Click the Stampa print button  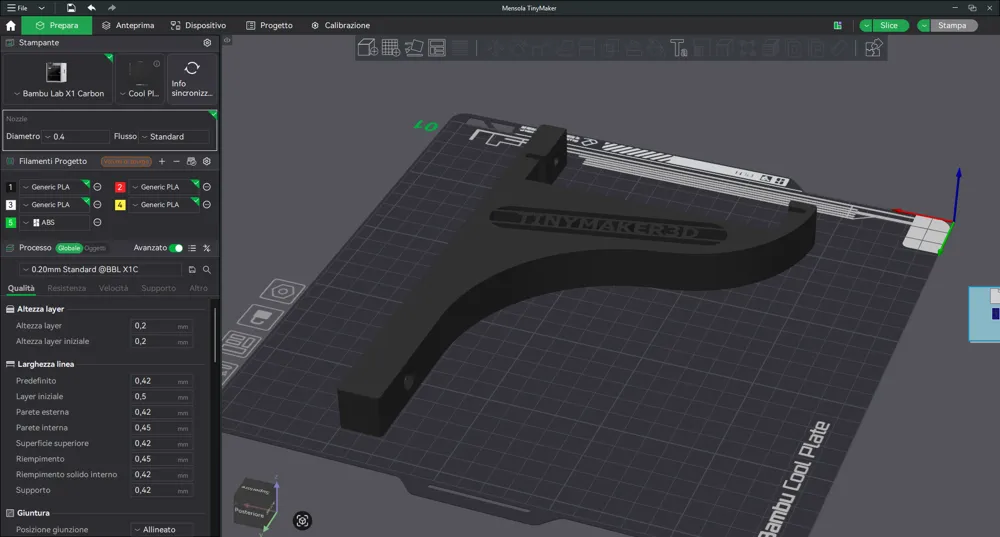point(953,26)
